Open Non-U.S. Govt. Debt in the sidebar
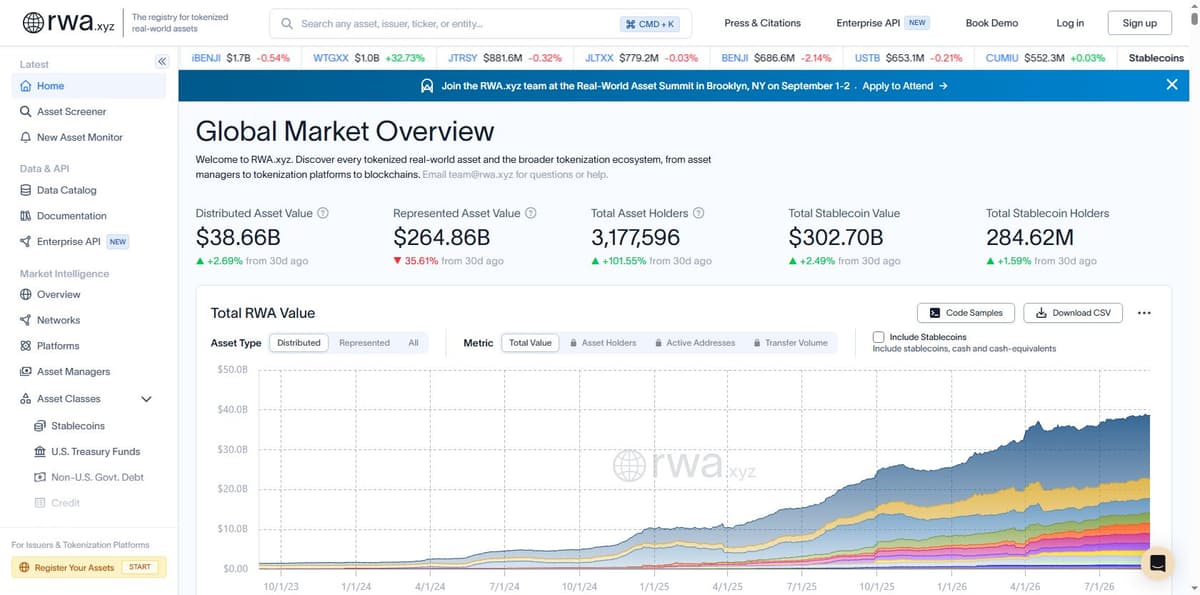This screenshot has width=1200, height=595. [x=89, y=477]
